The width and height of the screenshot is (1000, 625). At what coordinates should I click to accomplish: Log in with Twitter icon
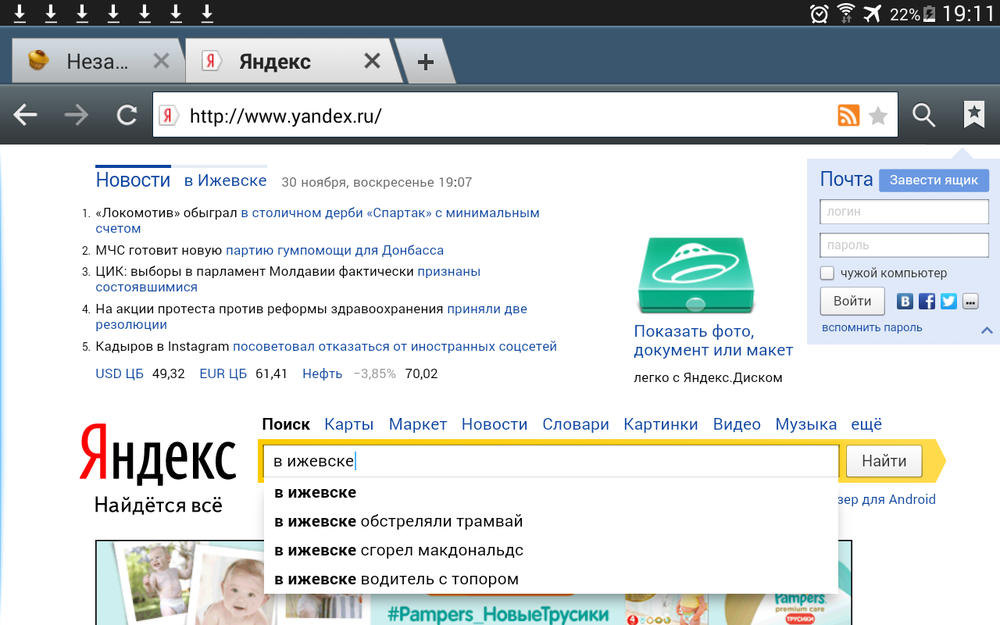pos(948,301)
